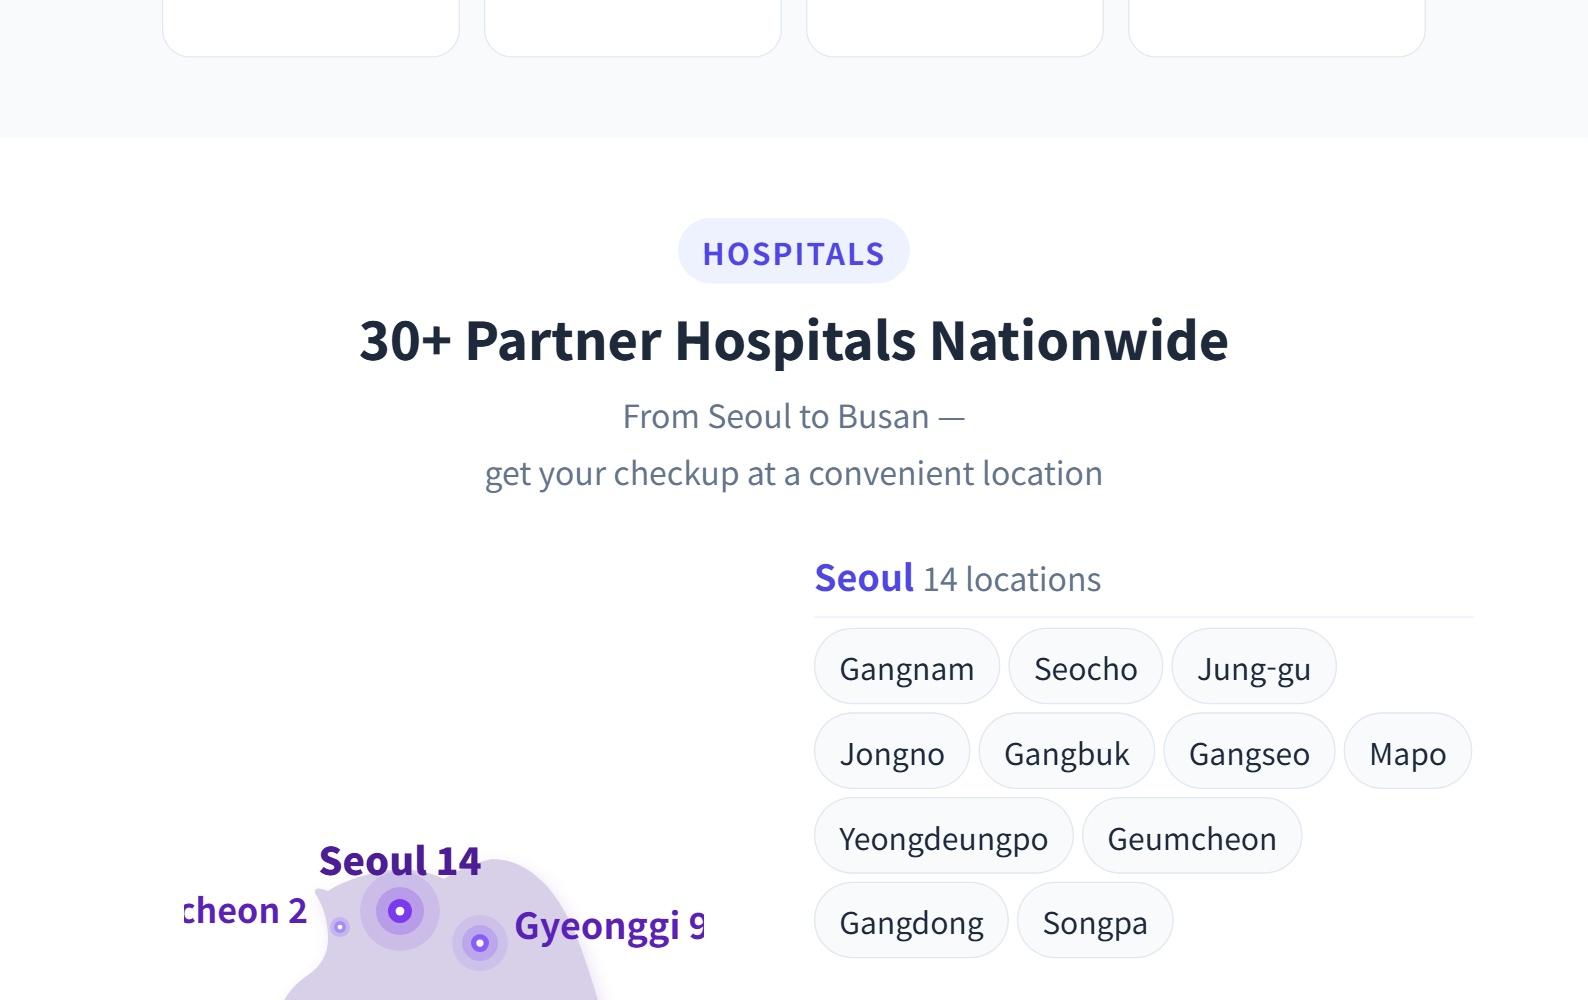Pick the Geumcheon district chip
This screenshot has width=1588, height=1000.
[x=1191, y=837]
